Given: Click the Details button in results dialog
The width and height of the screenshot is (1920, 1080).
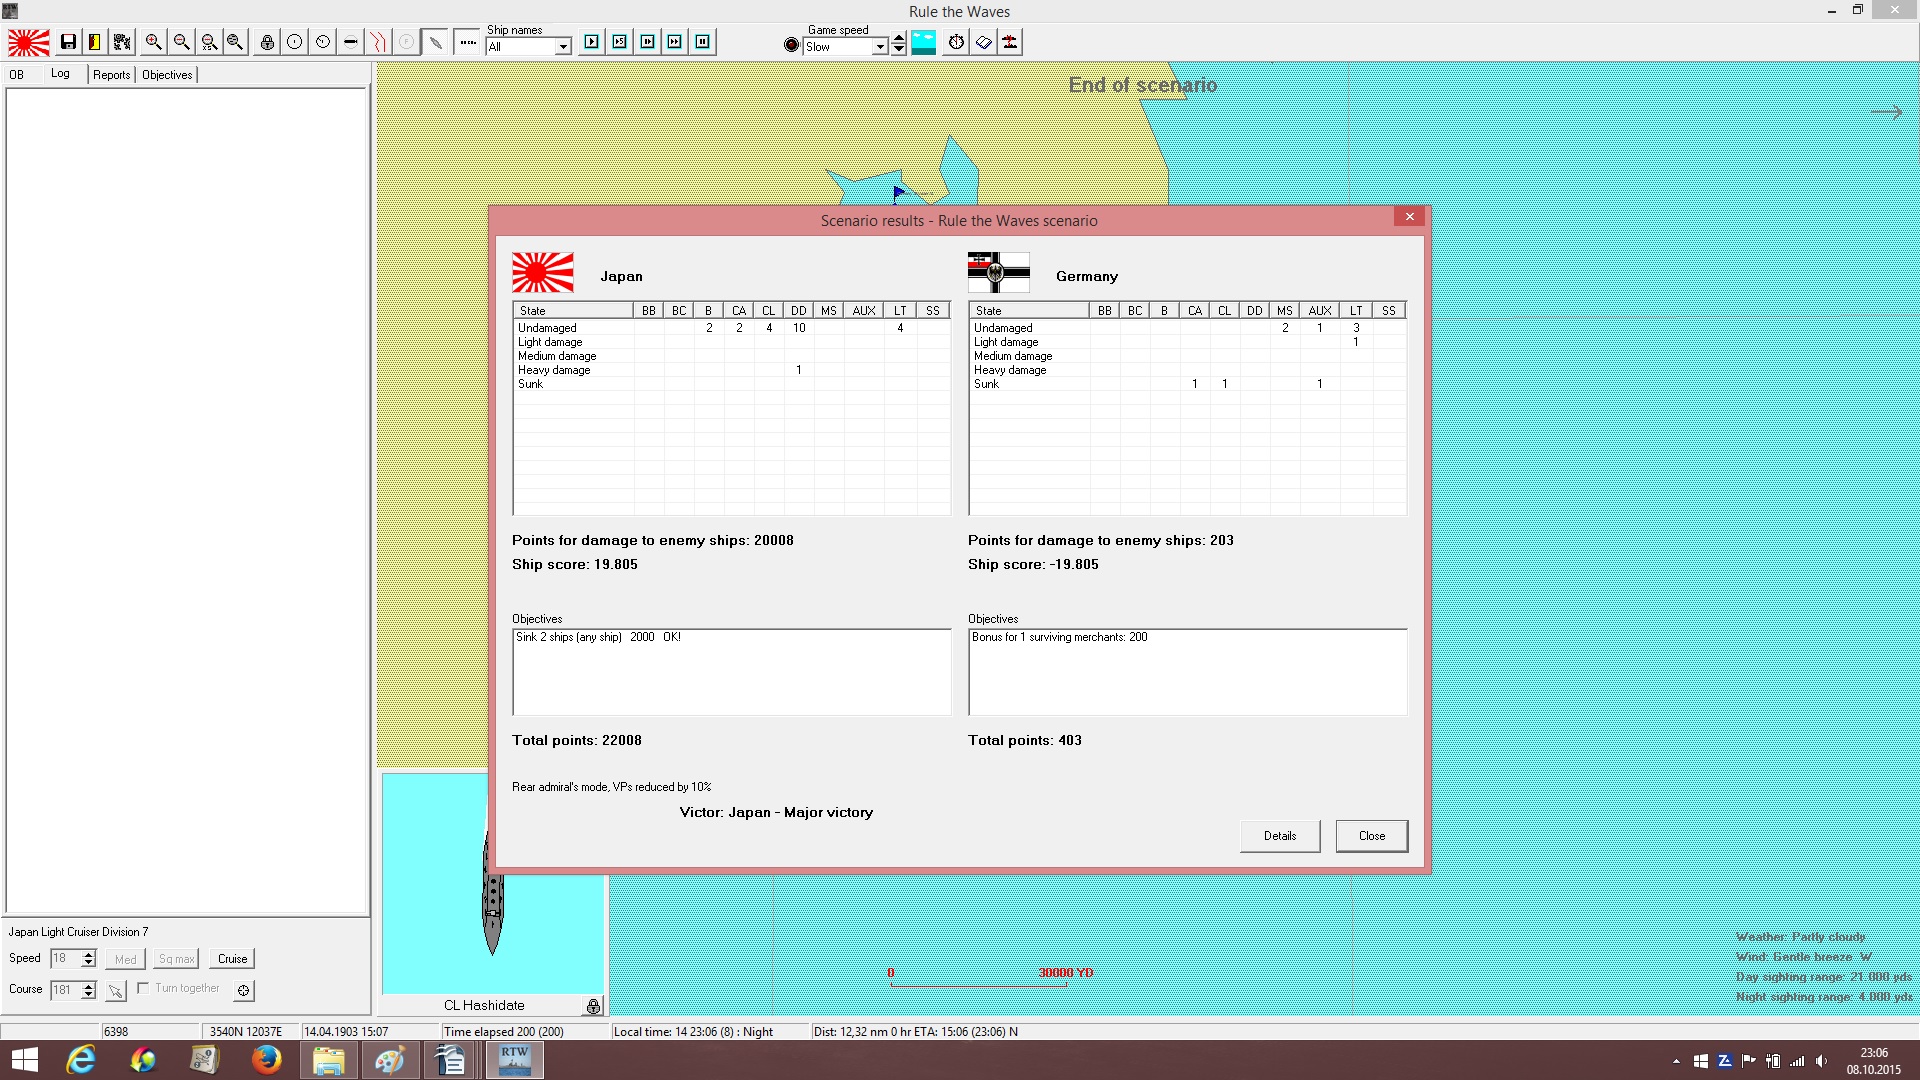Looking at the screenshot, I should [1280, 836].
